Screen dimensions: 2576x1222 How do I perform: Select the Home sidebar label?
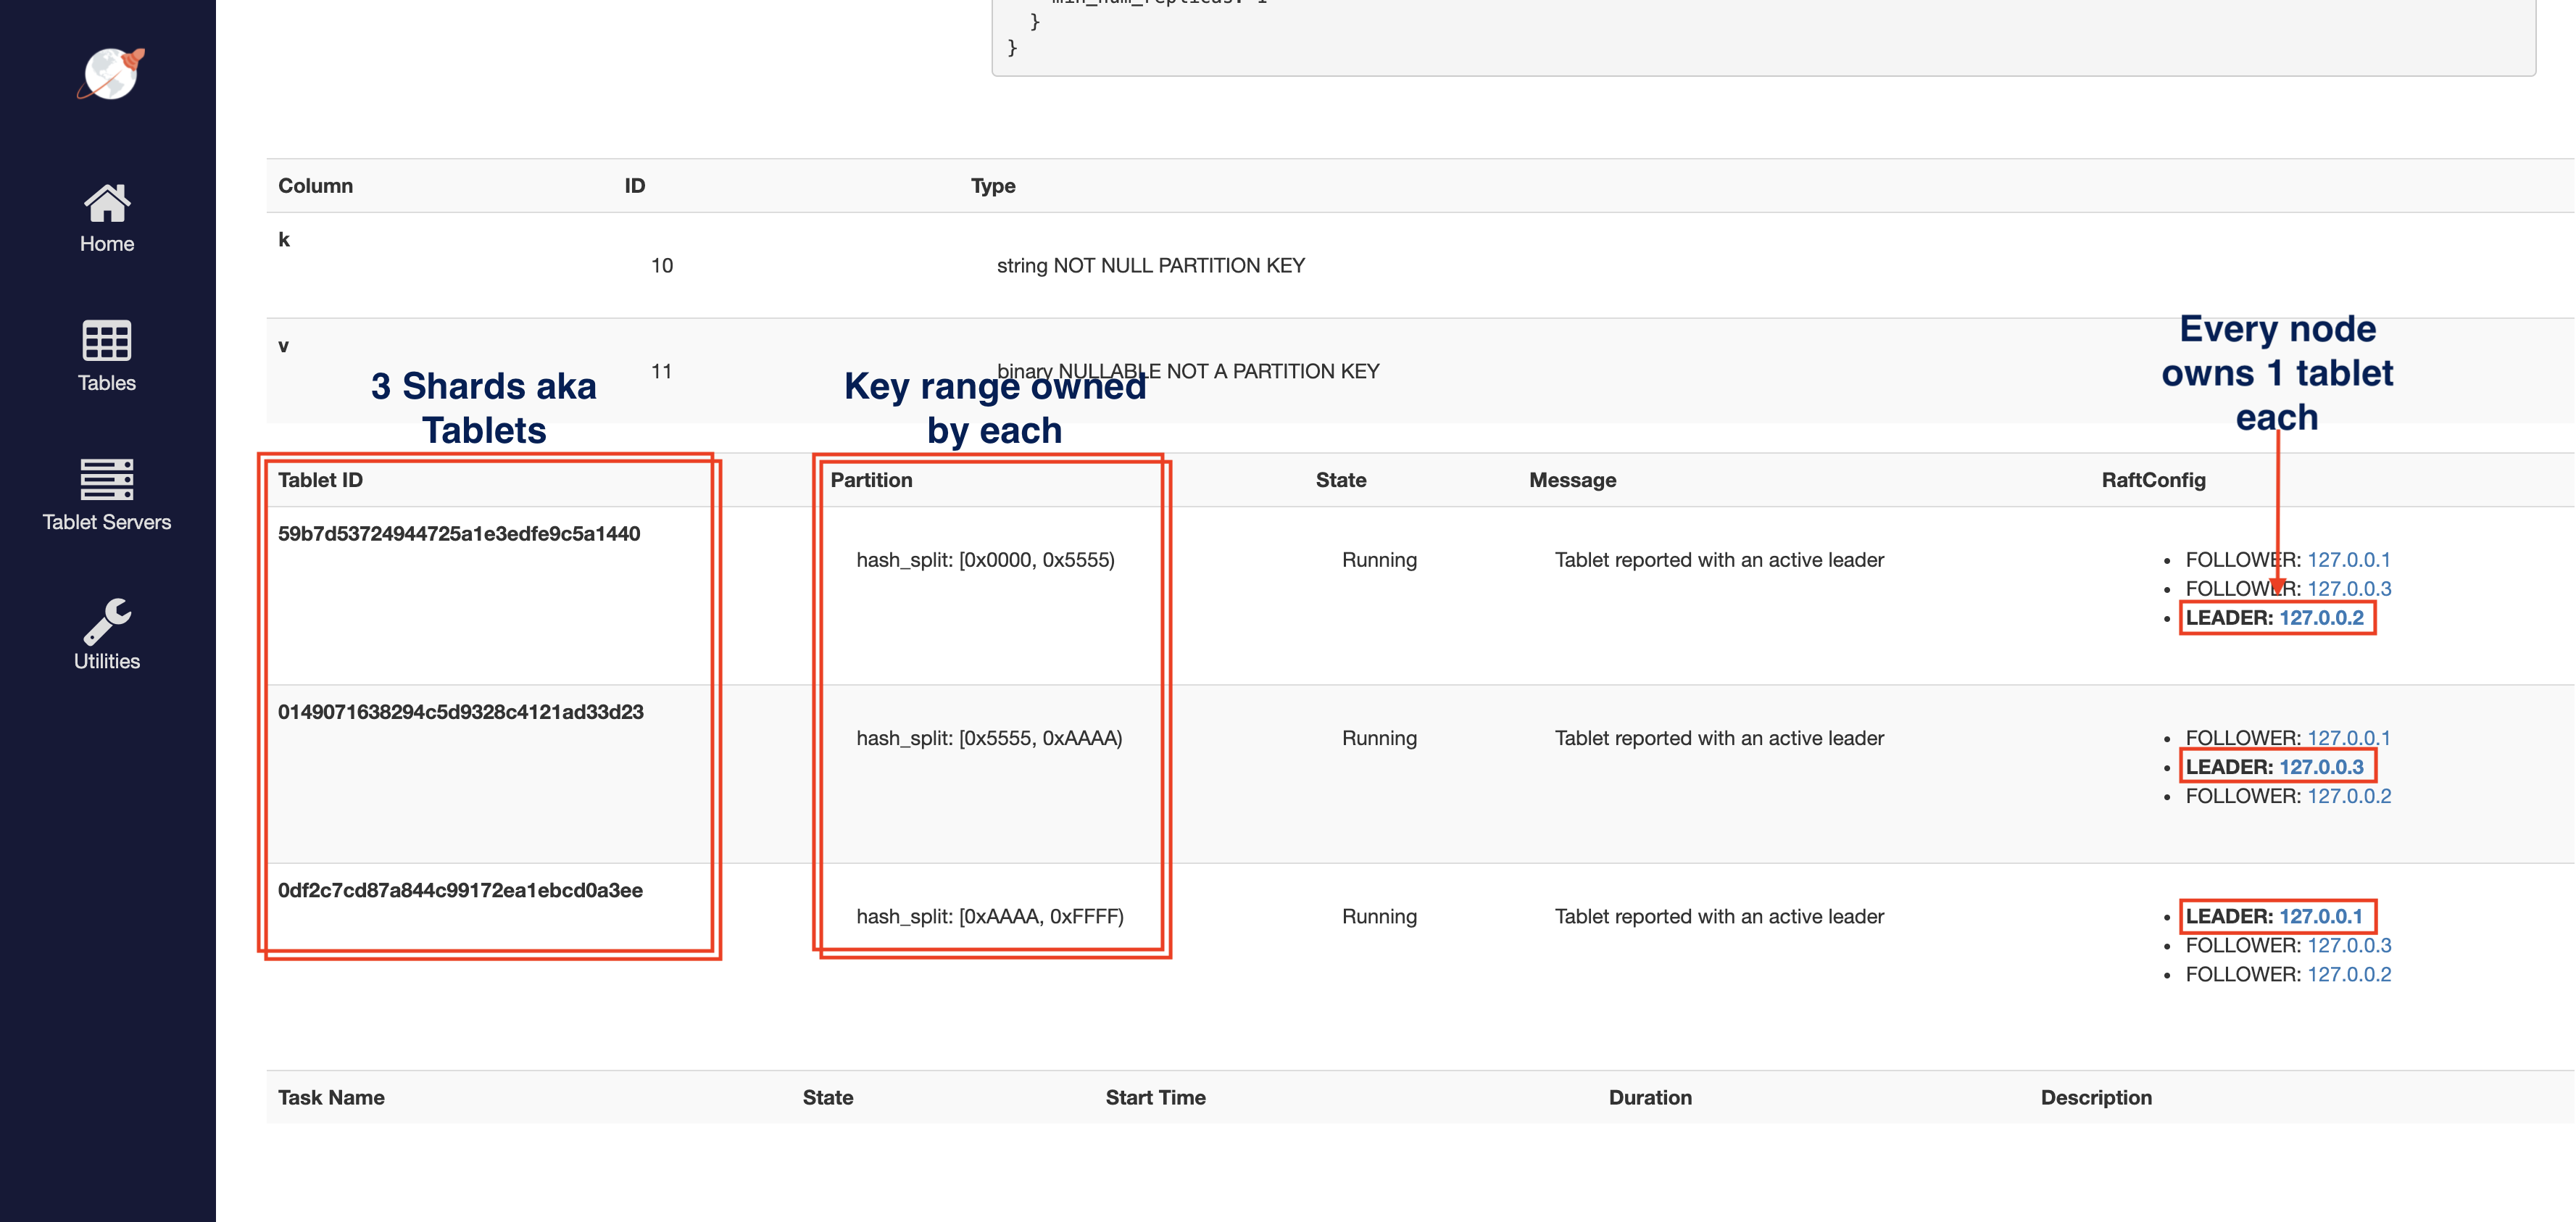pos(106,244)
